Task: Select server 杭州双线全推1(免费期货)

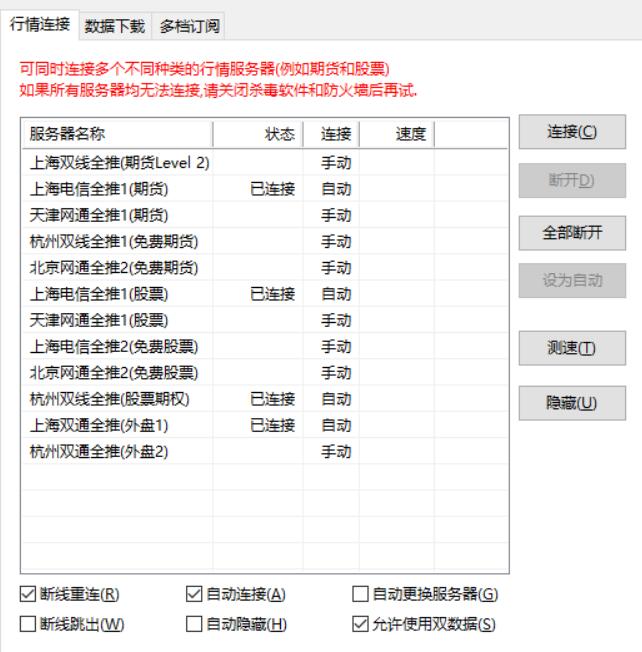Action: tap(114, 241)
